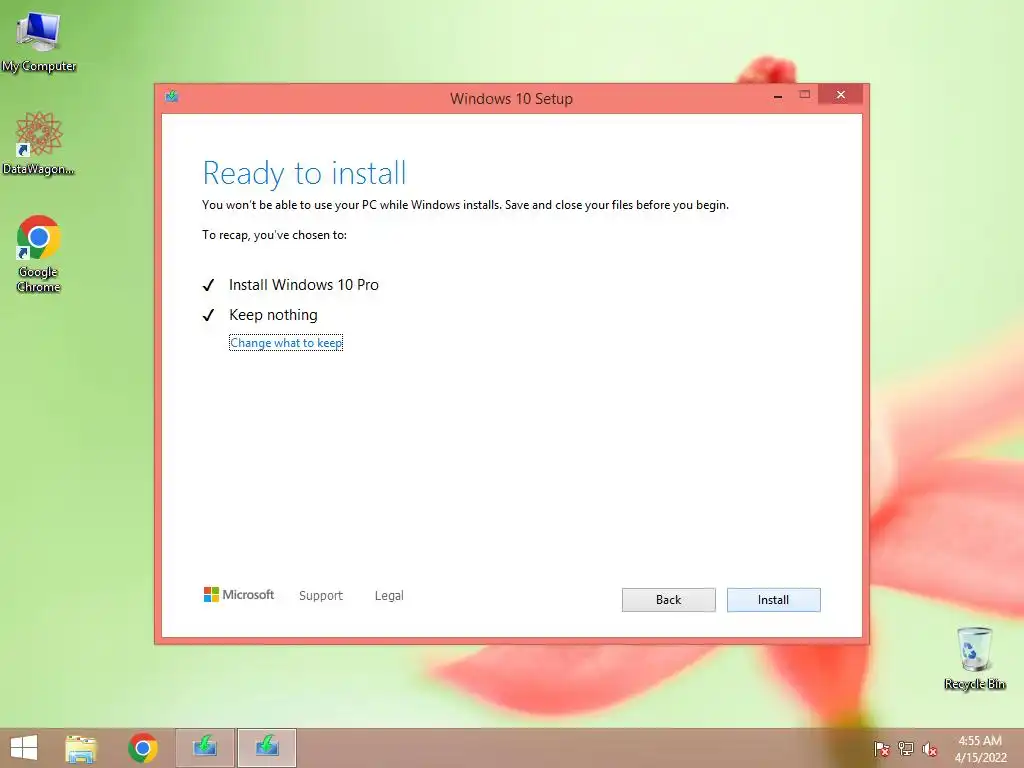Image resolution: width=1024 pixels, height=768 pixels.
Task: Switch to the active setup taskbar item
Action: 267,748
